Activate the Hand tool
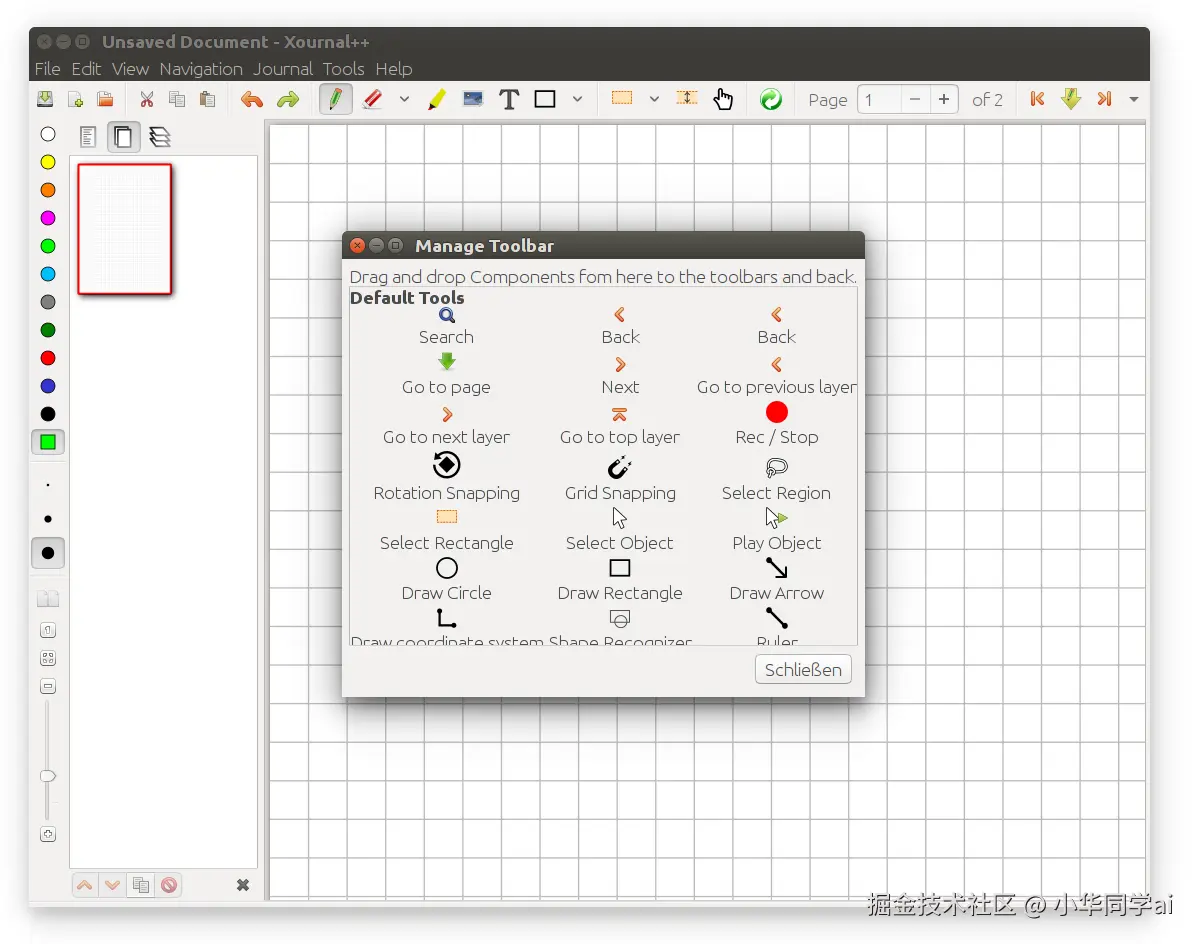This screenshot has width=1199, height=944. pos(723,99)
